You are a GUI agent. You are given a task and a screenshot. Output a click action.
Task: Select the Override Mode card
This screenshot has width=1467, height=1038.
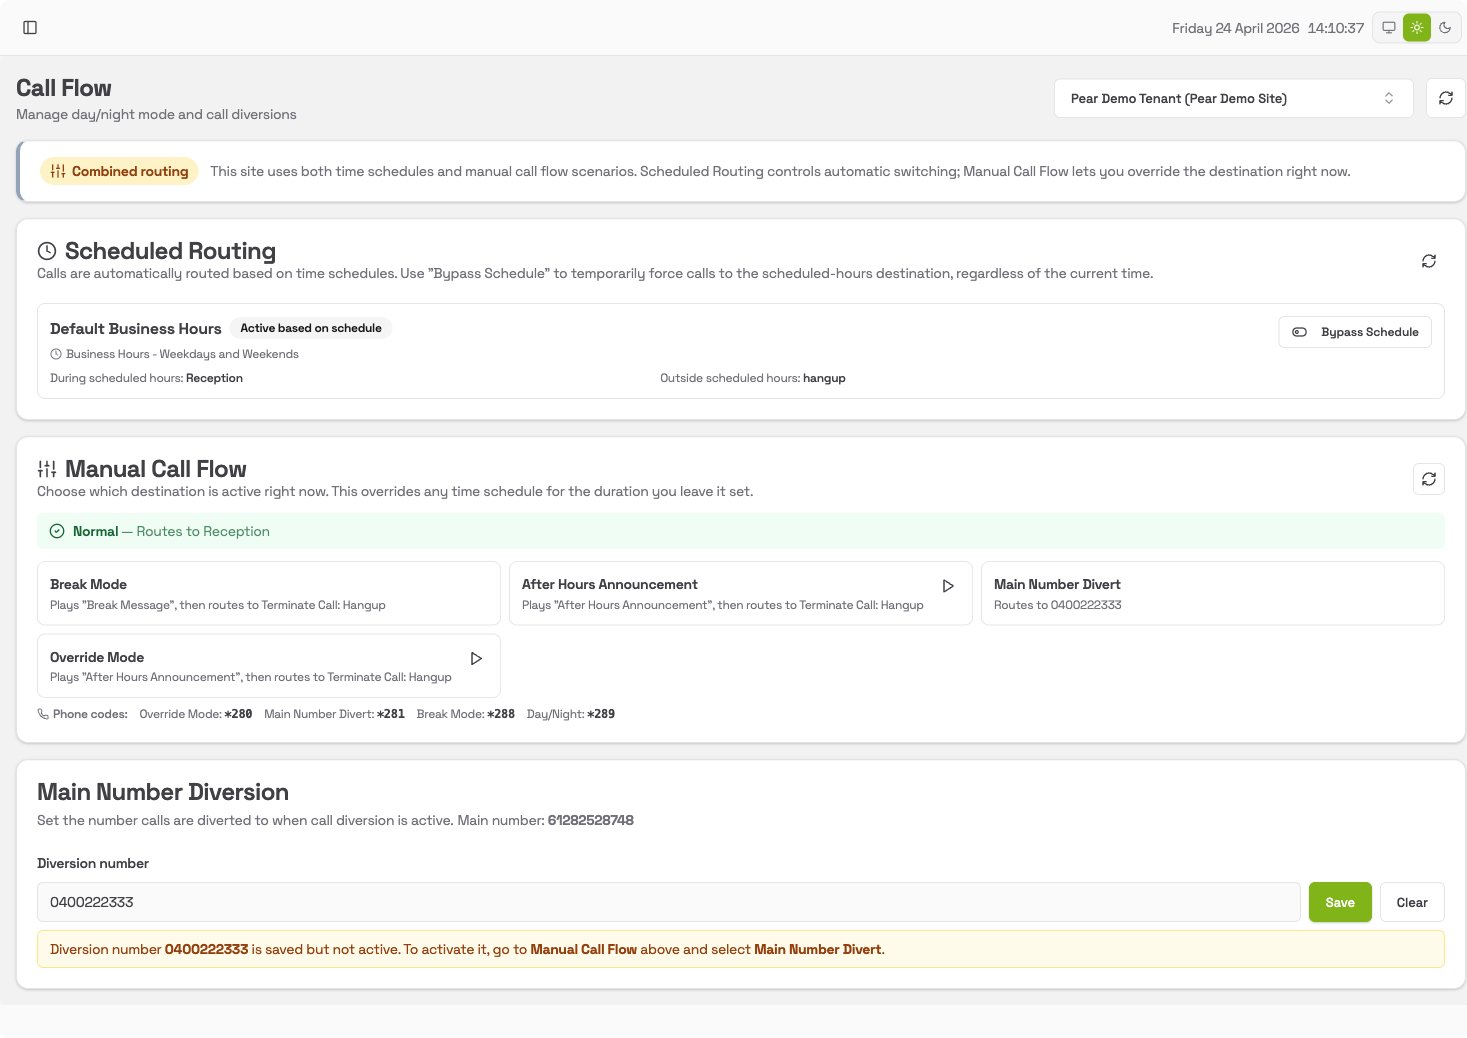(269, 666)
